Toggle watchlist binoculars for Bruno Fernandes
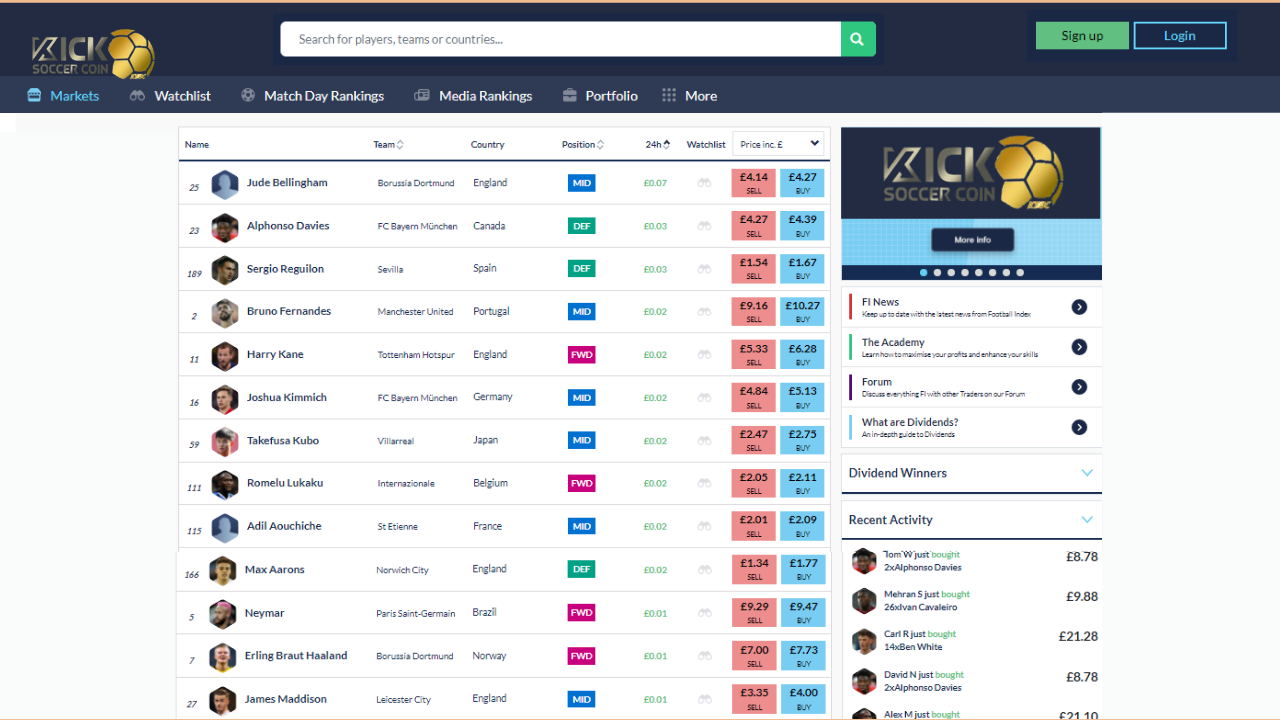Screen dimensions: 1280x720 [x=705, y=312]
